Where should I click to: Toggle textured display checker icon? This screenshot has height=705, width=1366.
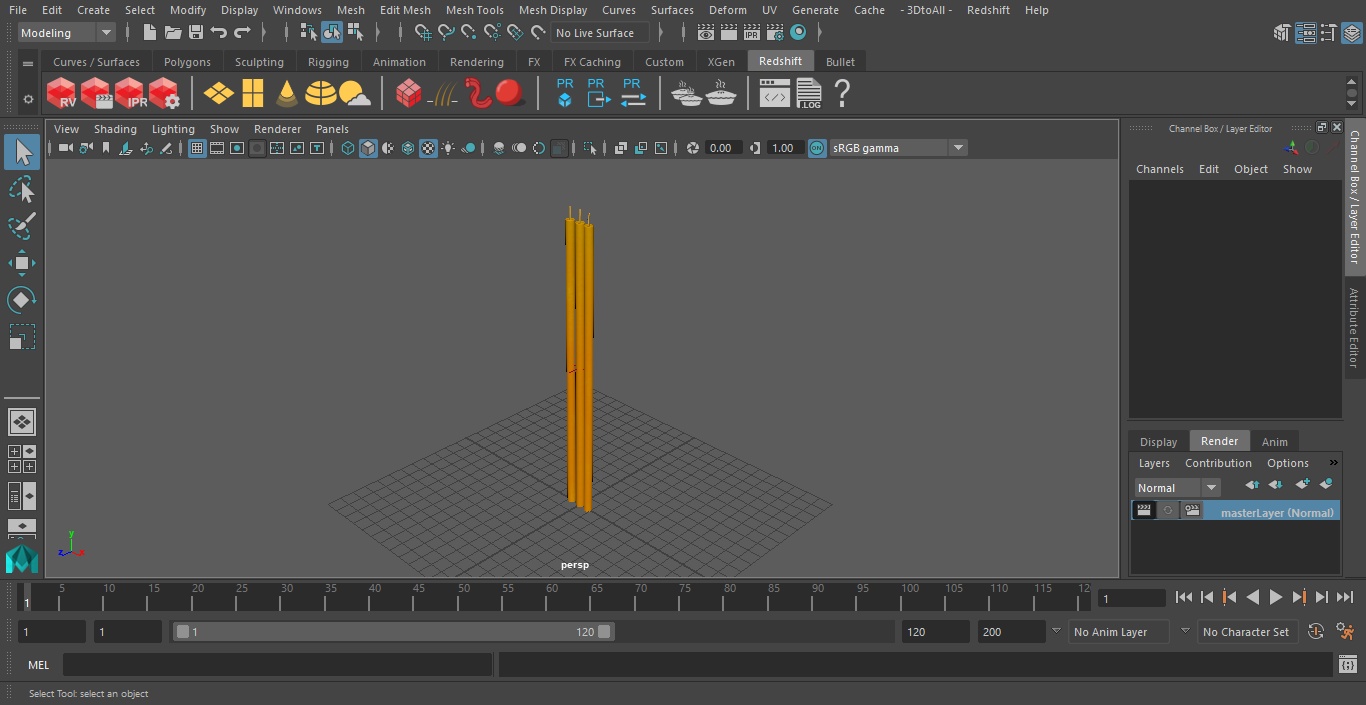pos(428,148)
